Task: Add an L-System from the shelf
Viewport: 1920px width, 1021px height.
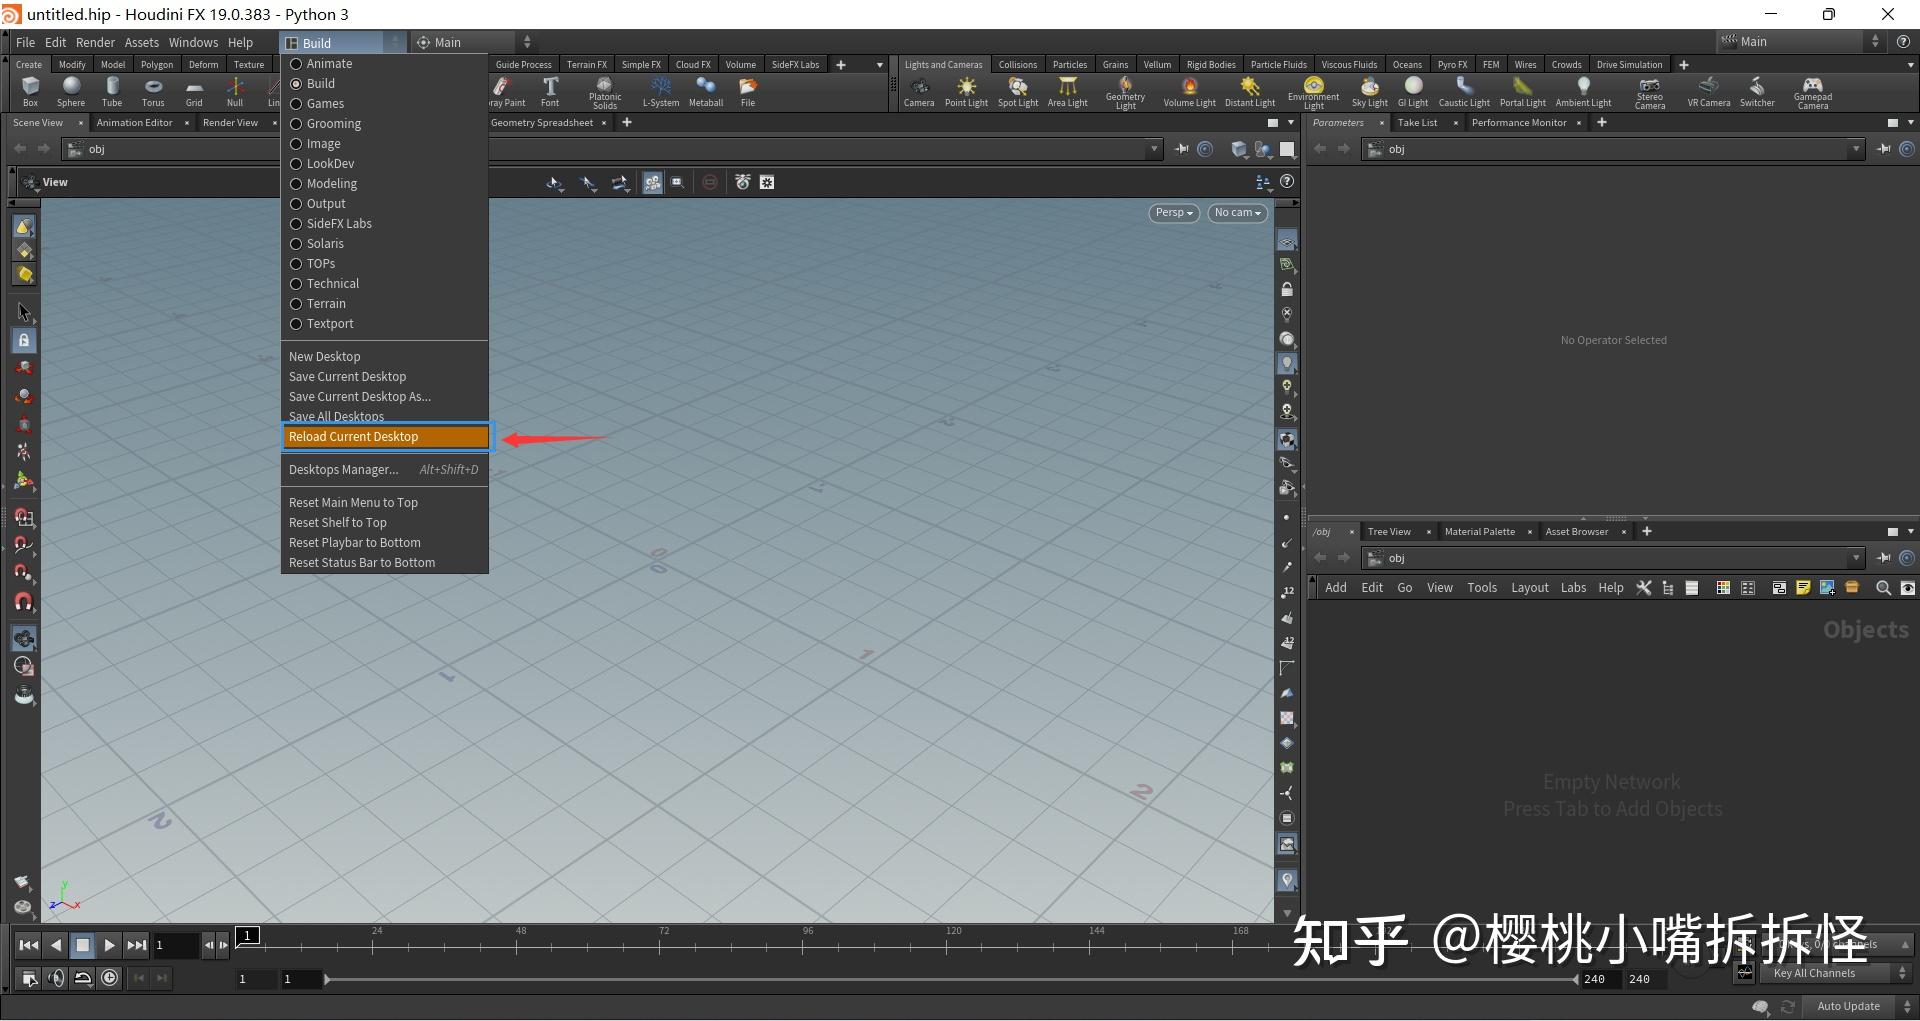Action: click(x=660, y=91)
